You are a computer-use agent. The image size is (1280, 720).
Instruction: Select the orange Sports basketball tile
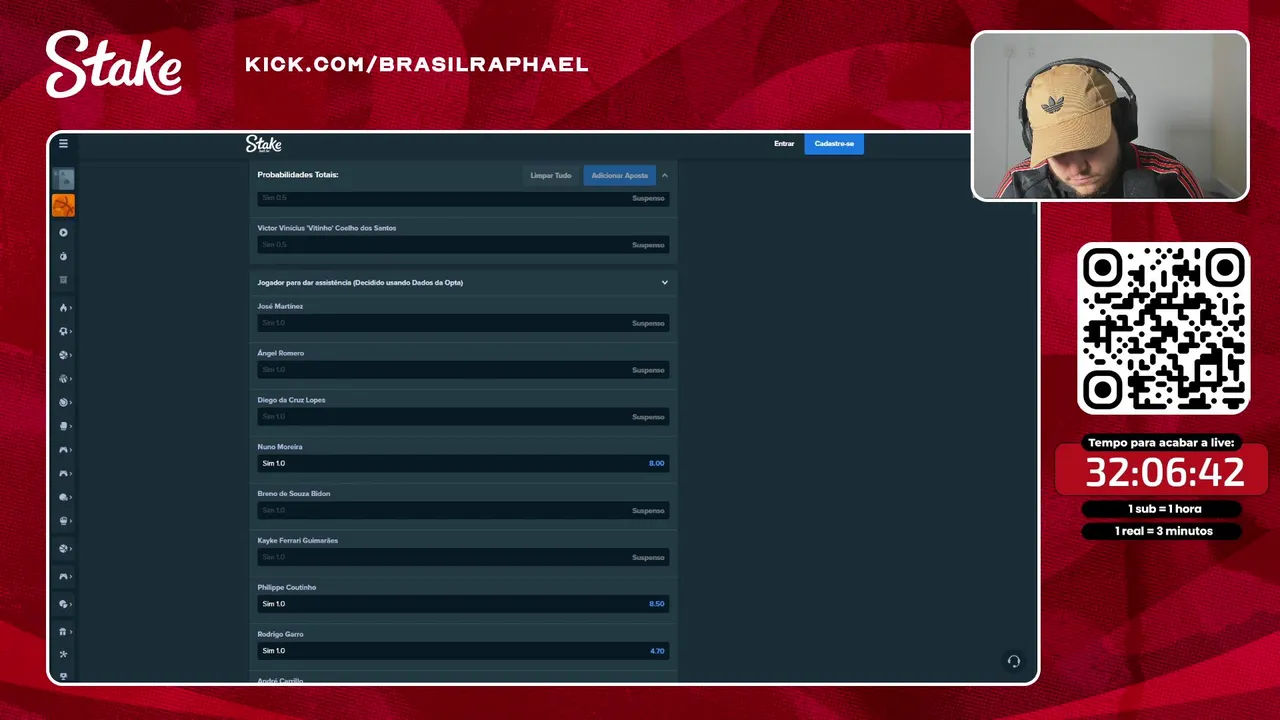(63, 205)
